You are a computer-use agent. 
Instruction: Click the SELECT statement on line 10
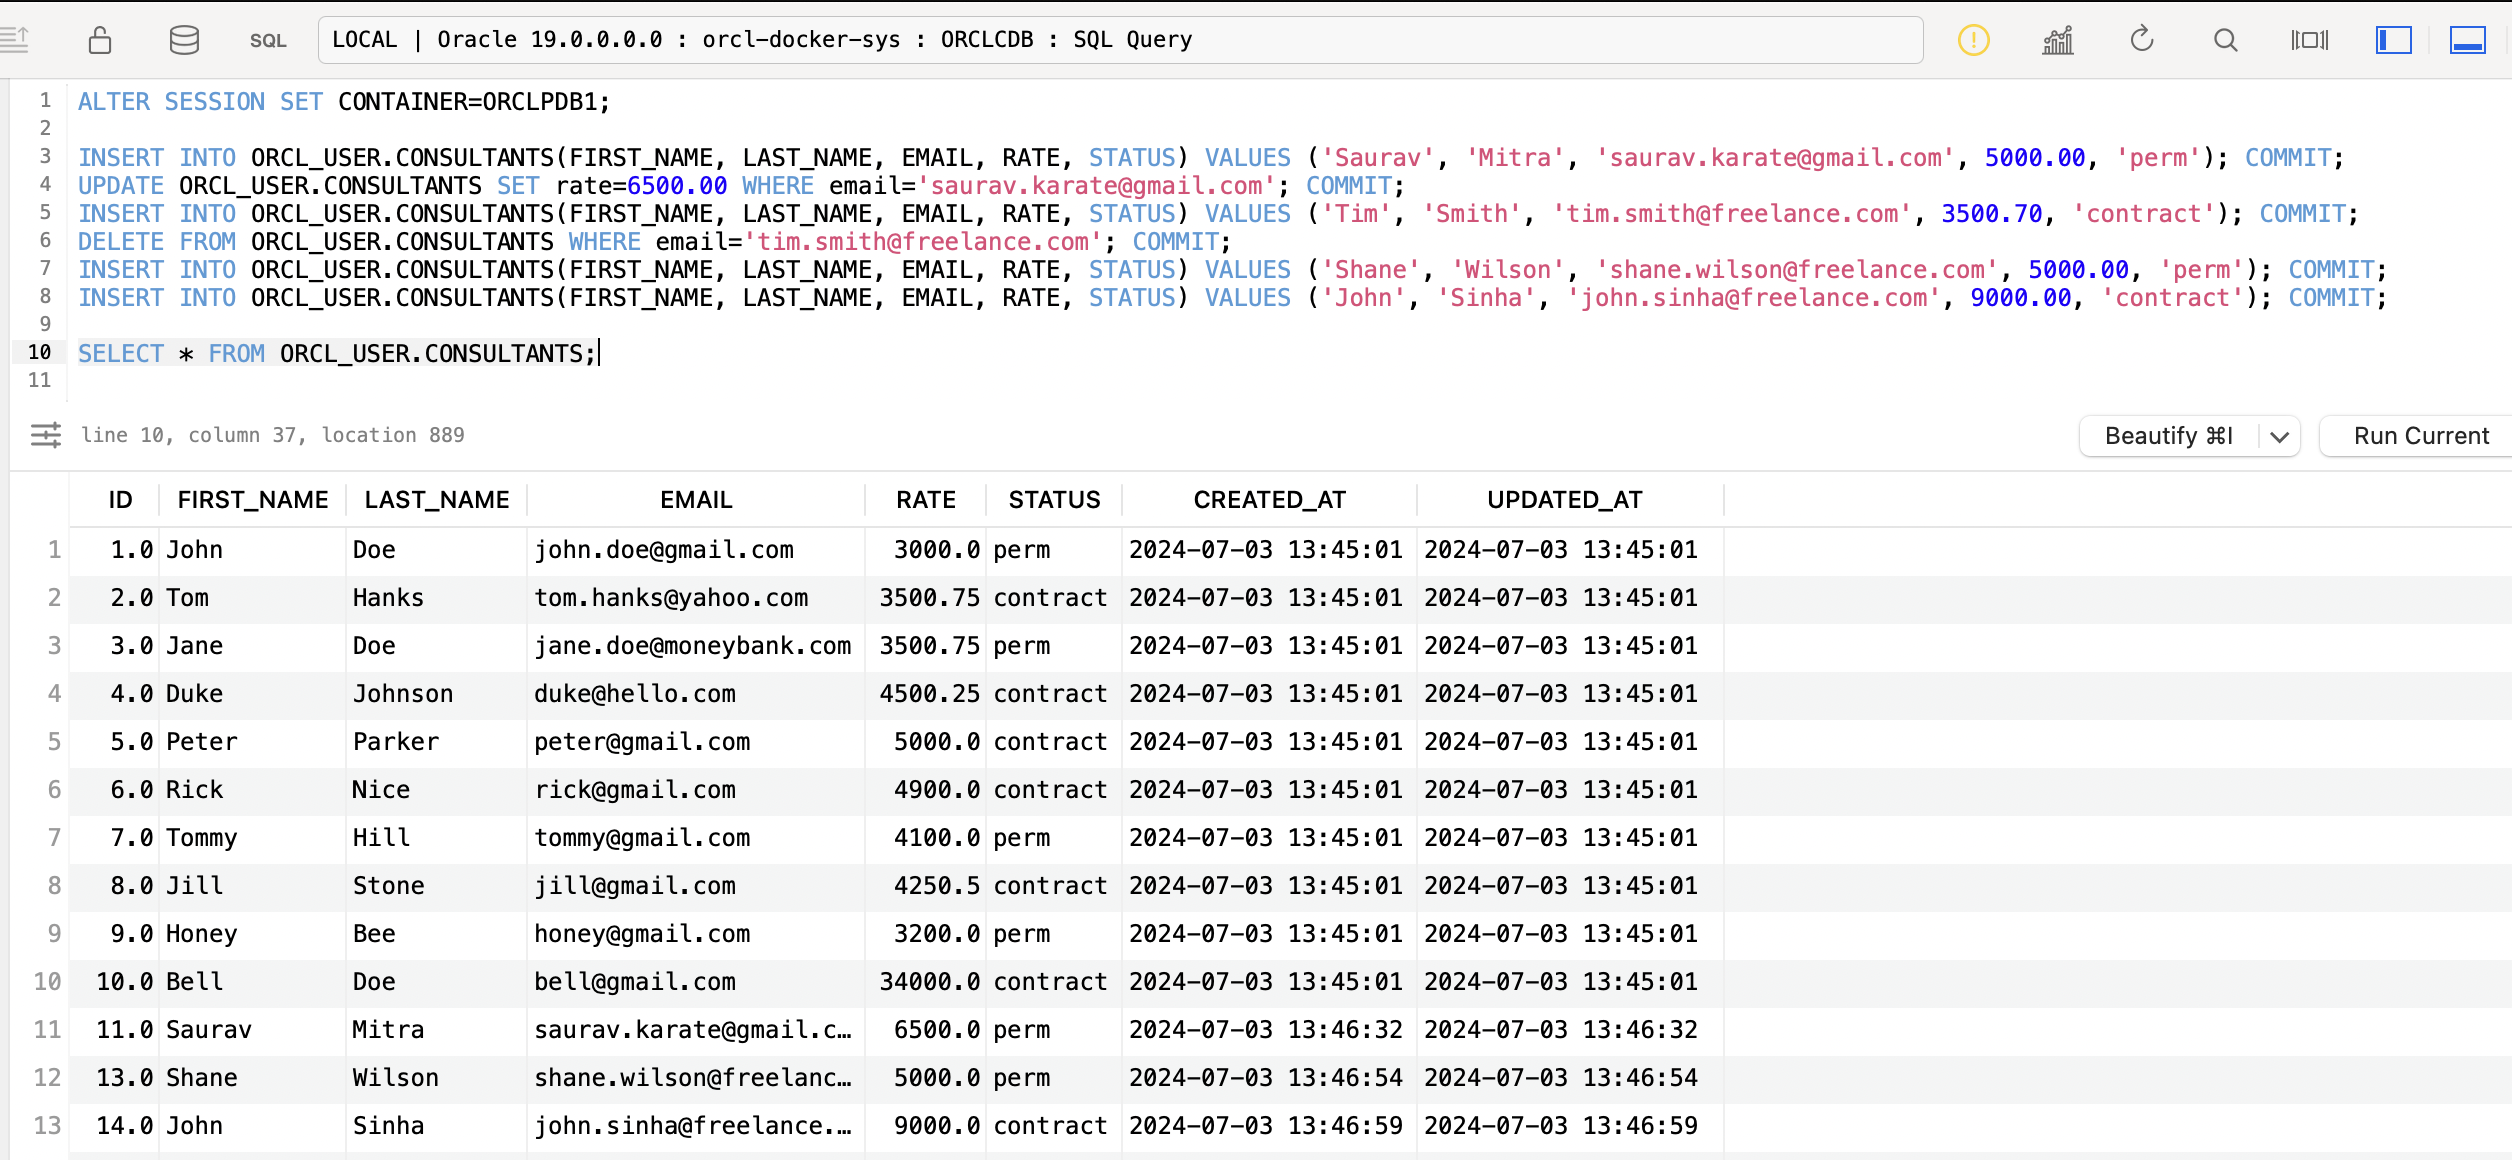336,354
